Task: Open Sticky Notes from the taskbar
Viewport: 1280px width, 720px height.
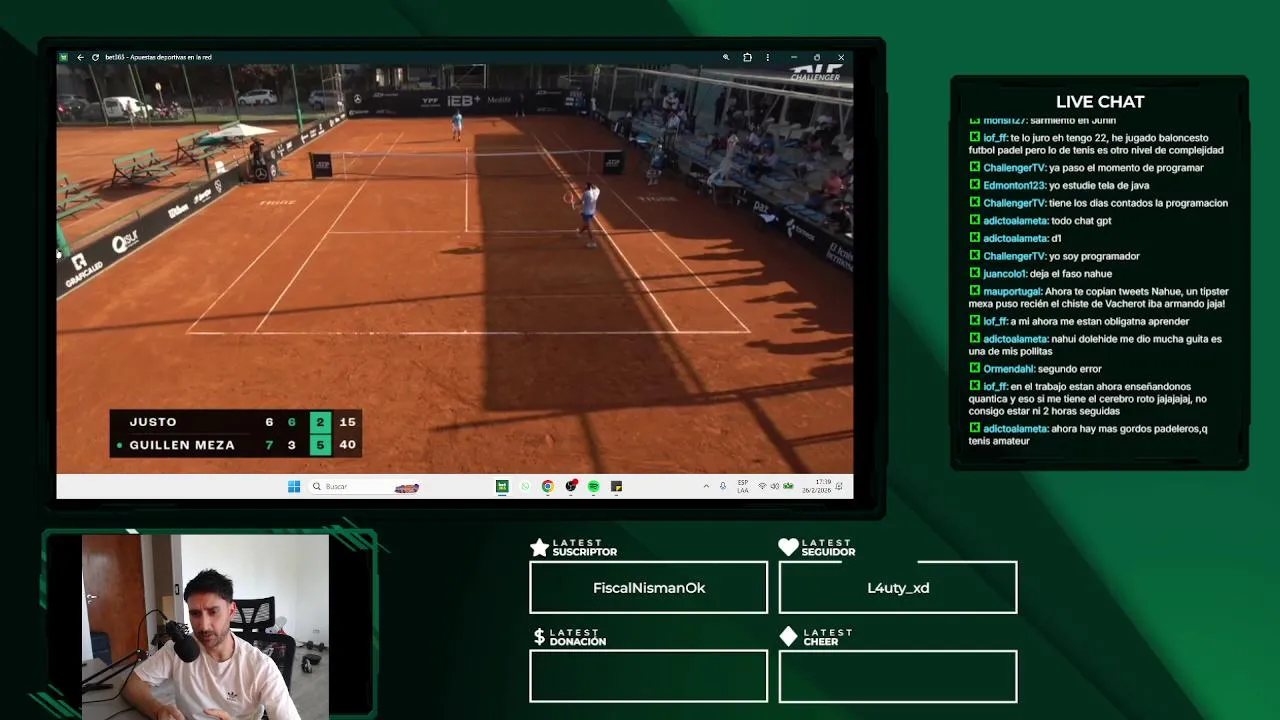Action: point(617,486)
